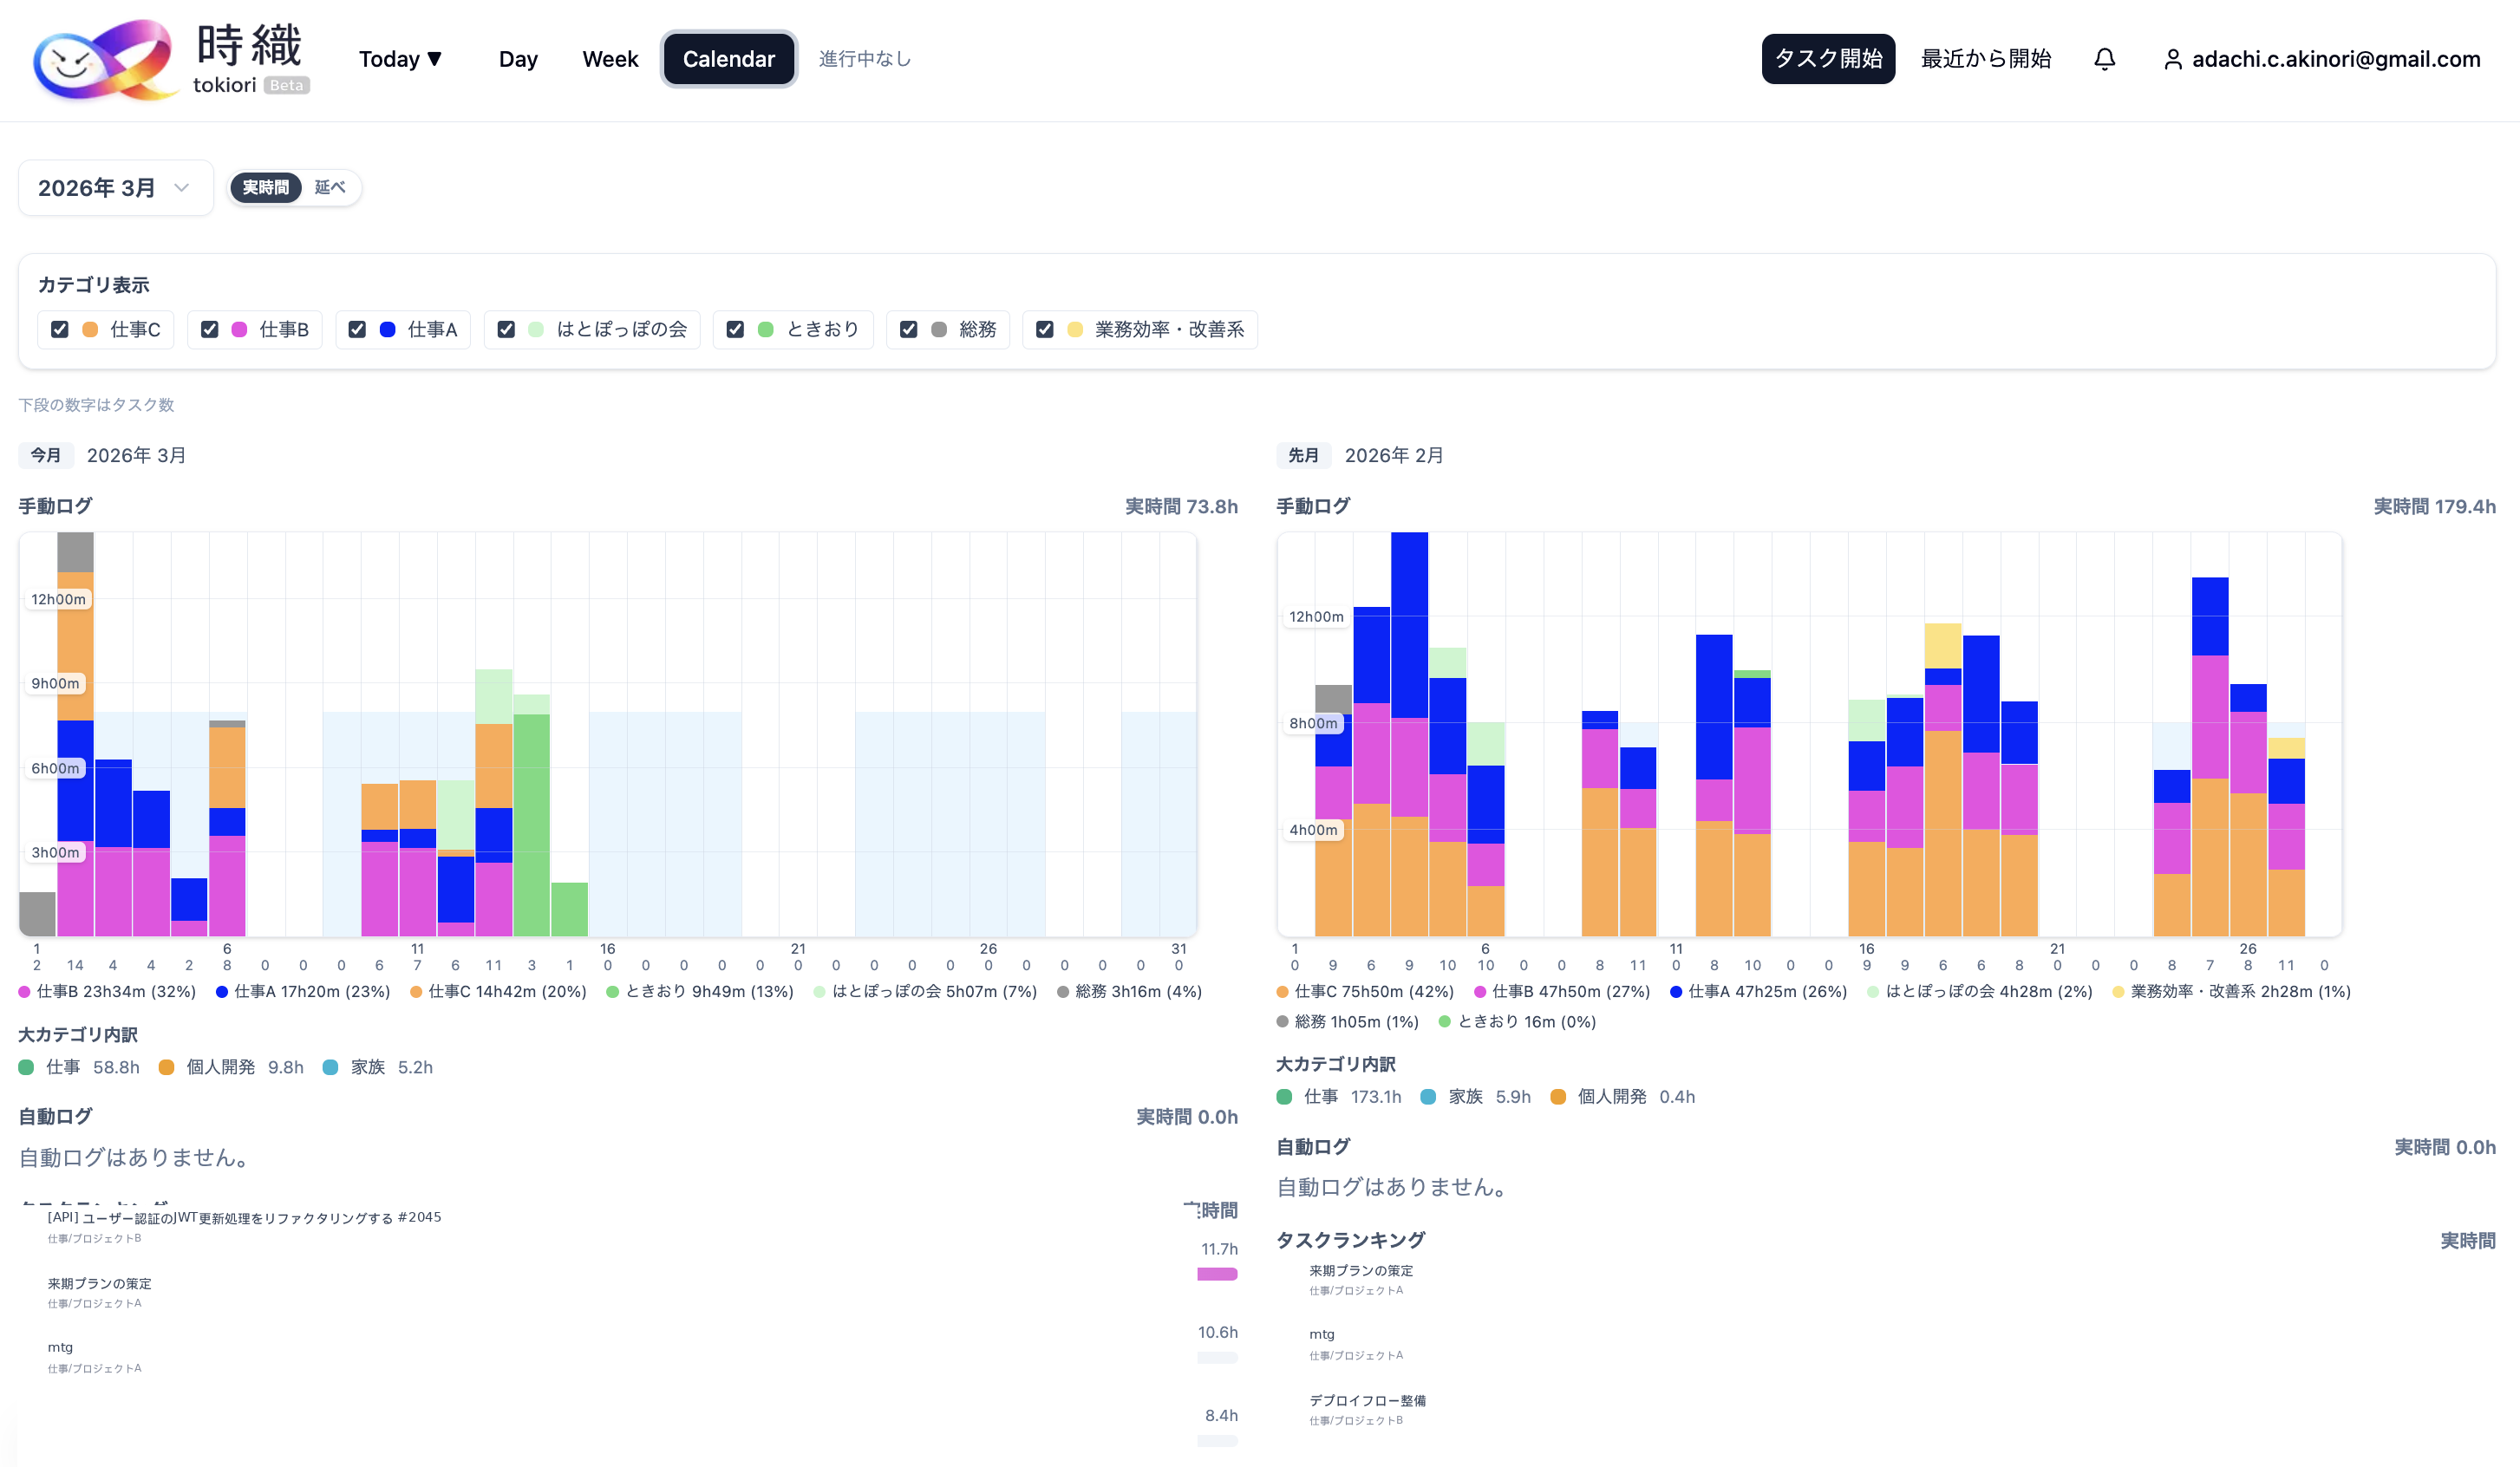Expand the Today dropdown menu
The height and width of the screenshot is (1467, 2520).
pyautogui.click(x=400, y=59)
